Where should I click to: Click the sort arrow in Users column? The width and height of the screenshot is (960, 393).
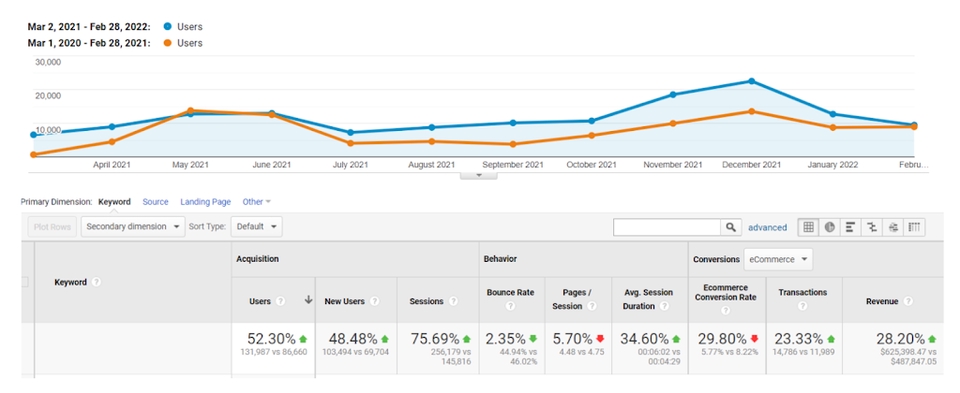click(x=308, y=301)
